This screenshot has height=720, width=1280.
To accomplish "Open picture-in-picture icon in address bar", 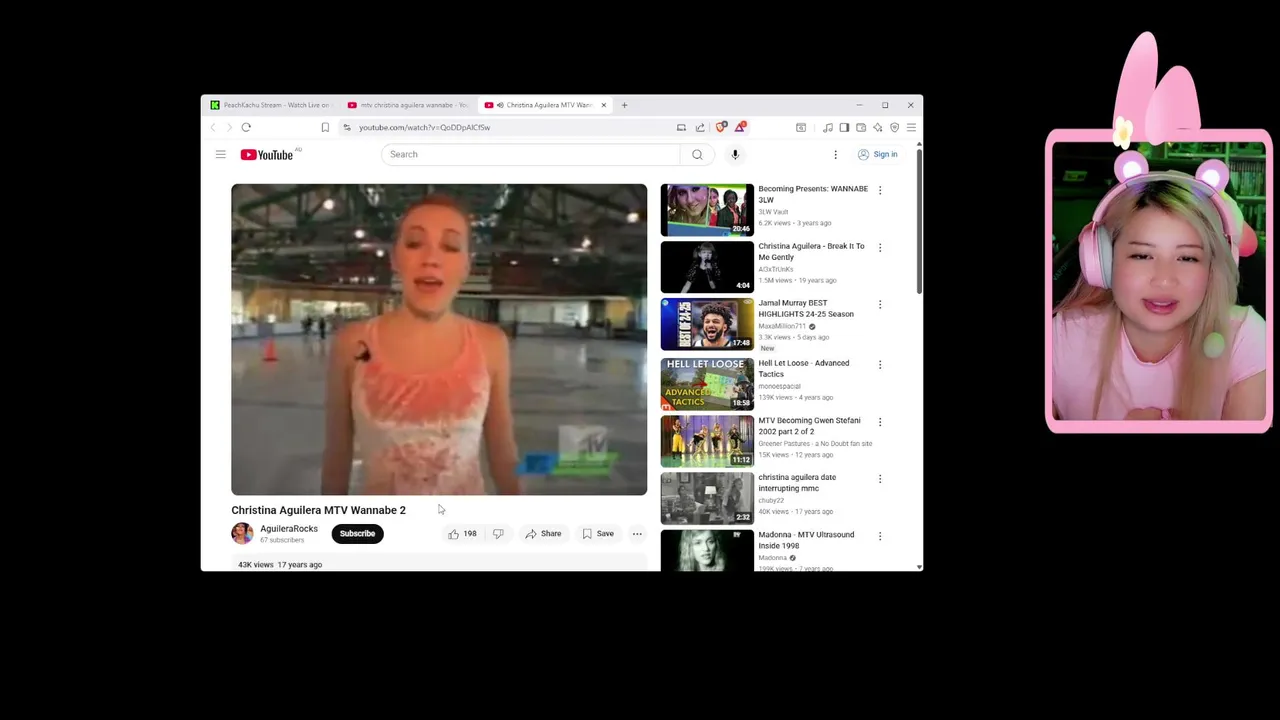I will coord(681,127).
